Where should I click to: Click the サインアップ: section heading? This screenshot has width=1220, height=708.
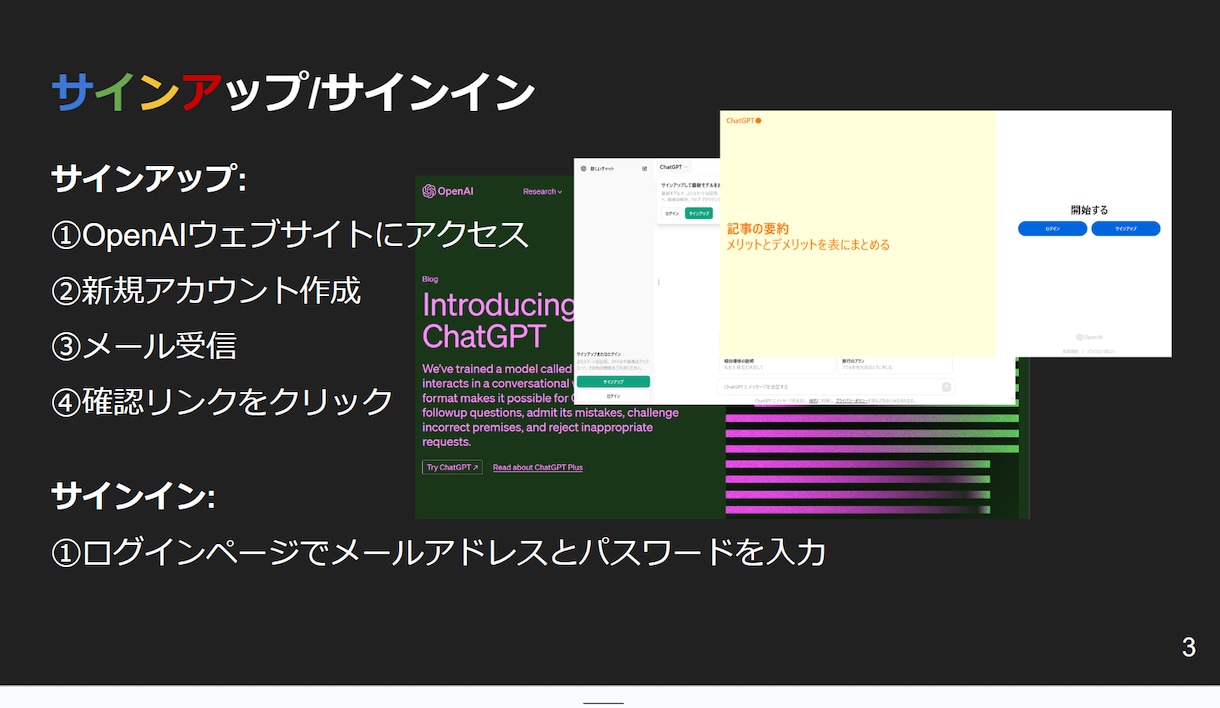coord(148,180)
